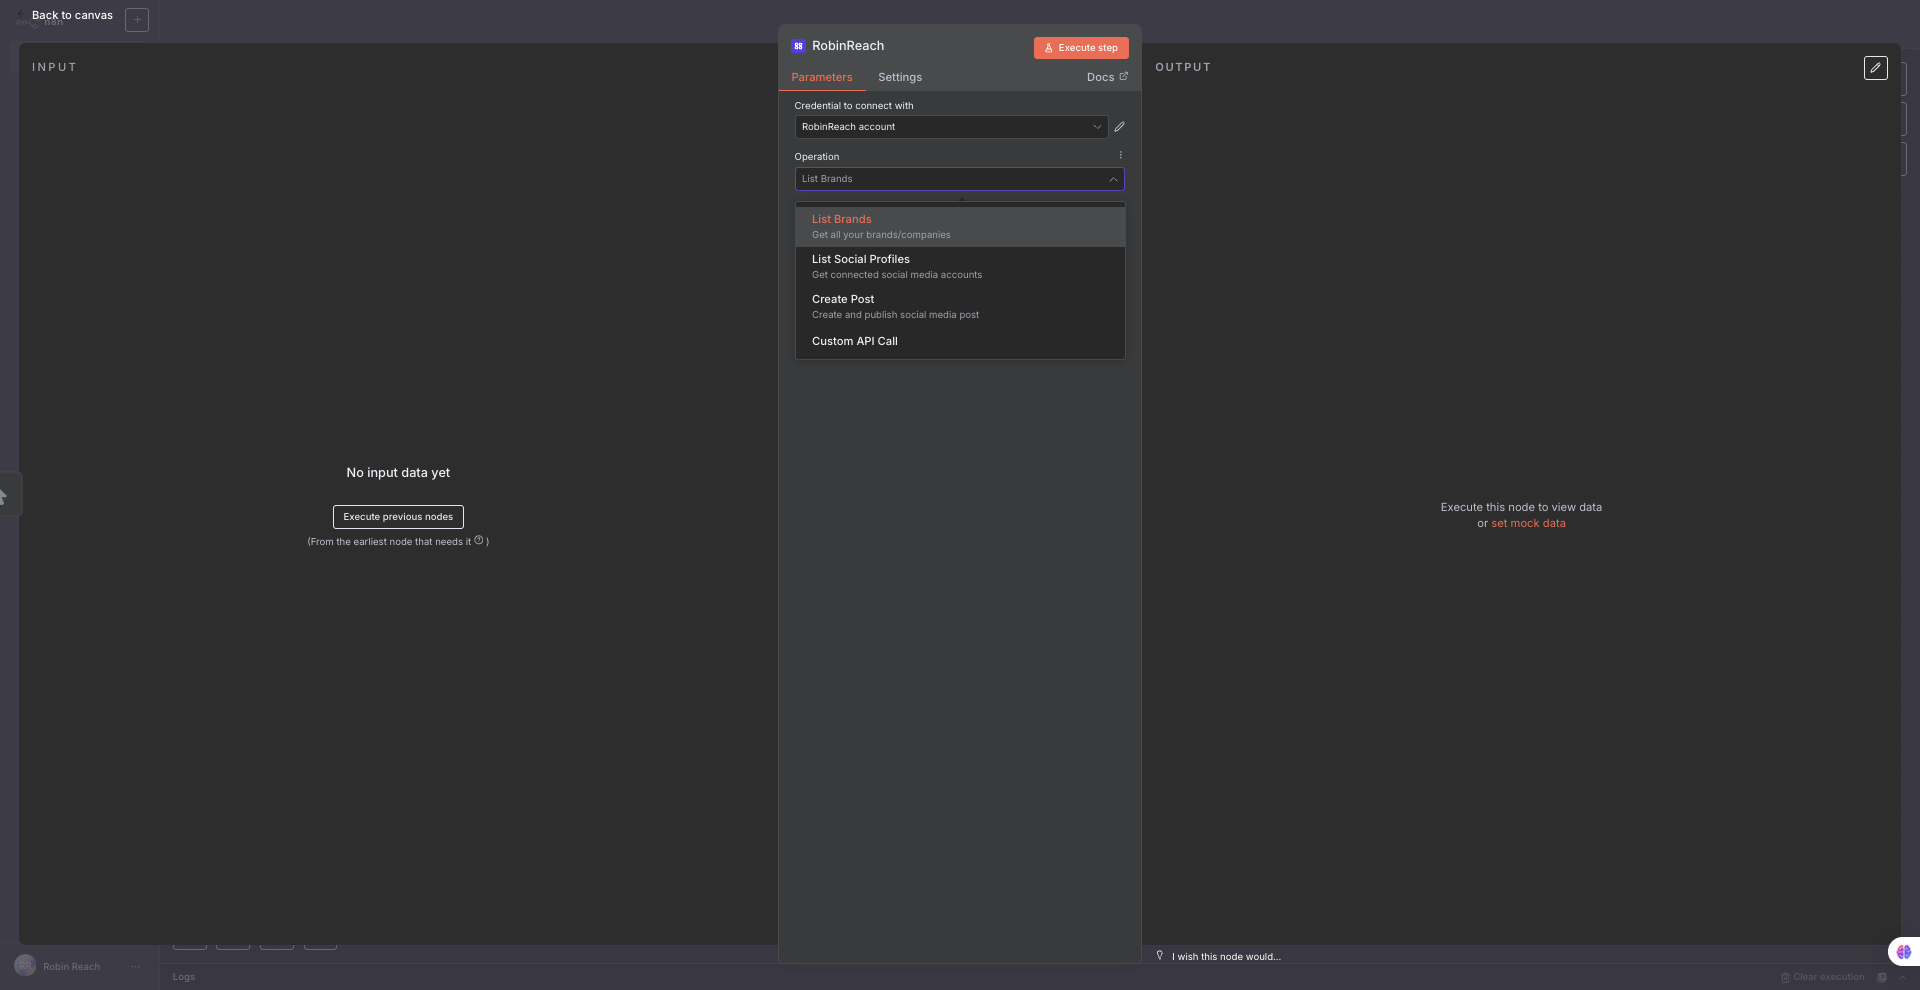This screenshot has height=990, width=1920.
Task: Open the Robin Reach user options menu
Action: point(136,966)
